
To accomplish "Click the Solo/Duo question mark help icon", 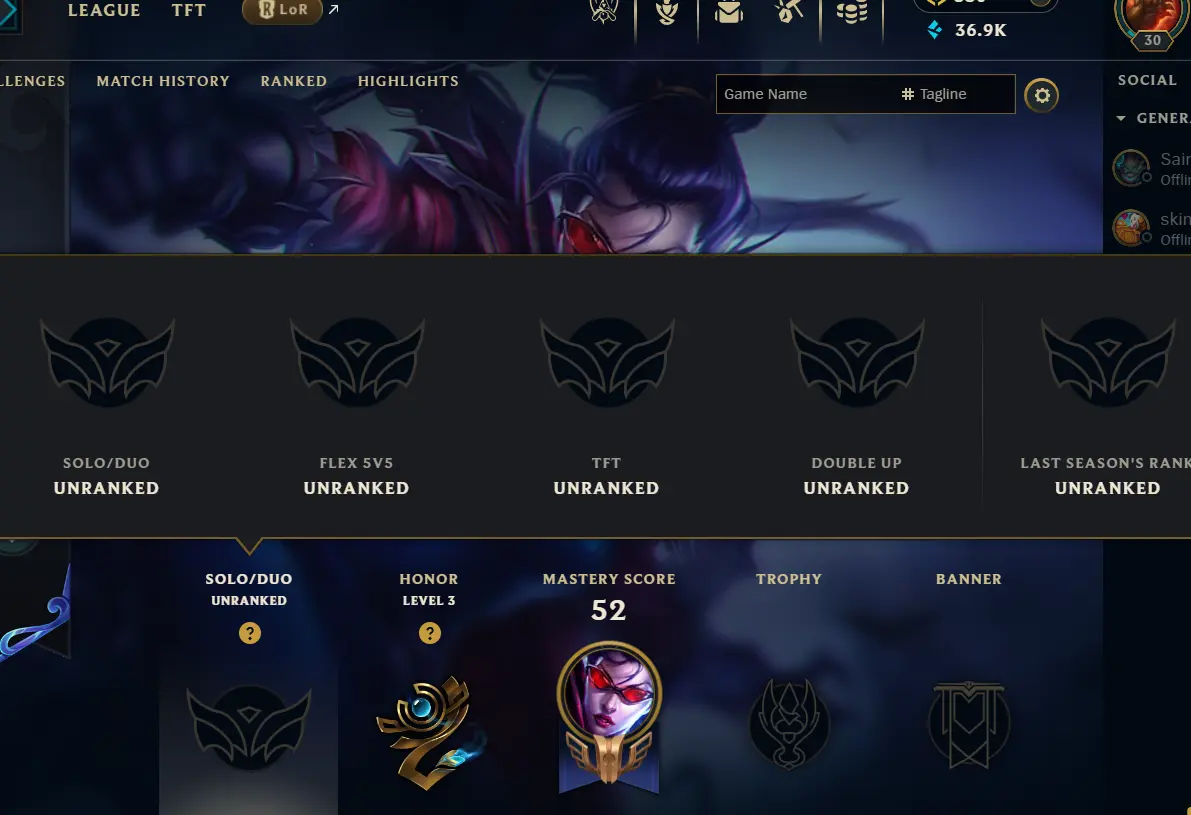I will (x=250, y=633).
